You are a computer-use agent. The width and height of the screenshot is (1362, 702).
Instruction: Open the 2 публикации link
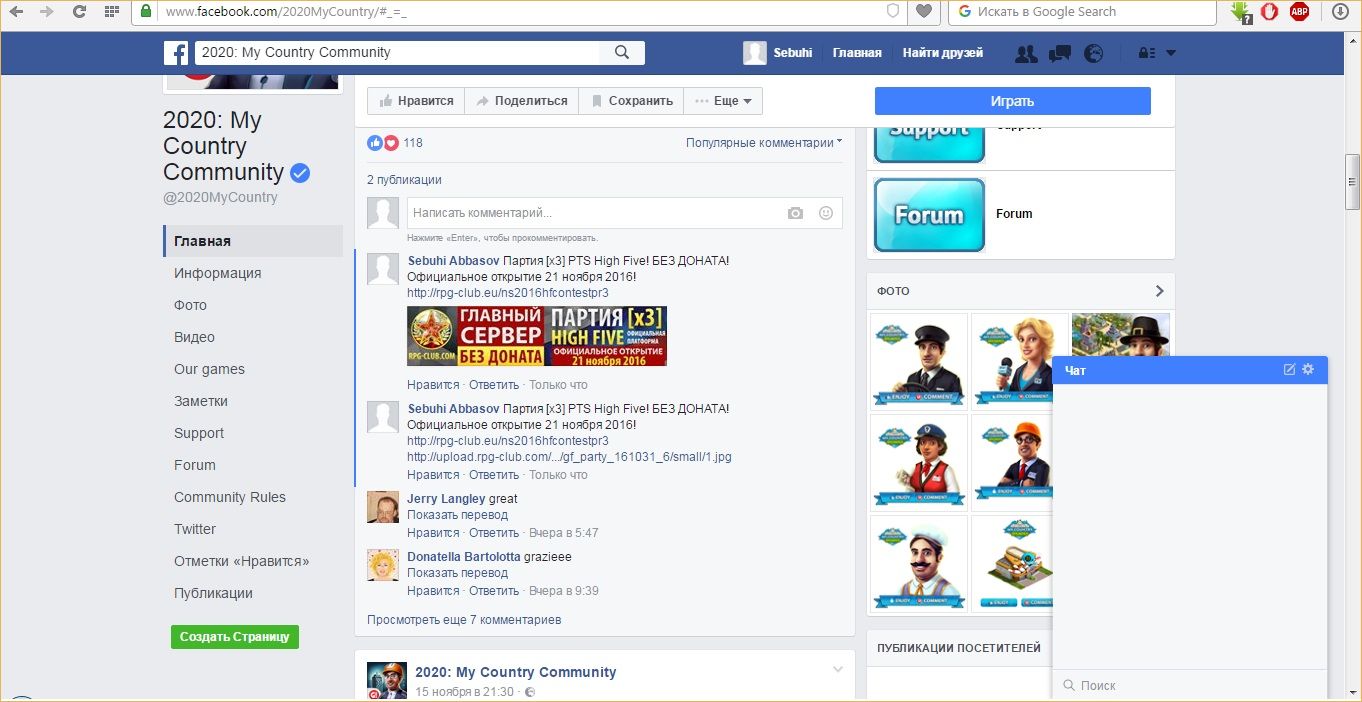(404, 180)
